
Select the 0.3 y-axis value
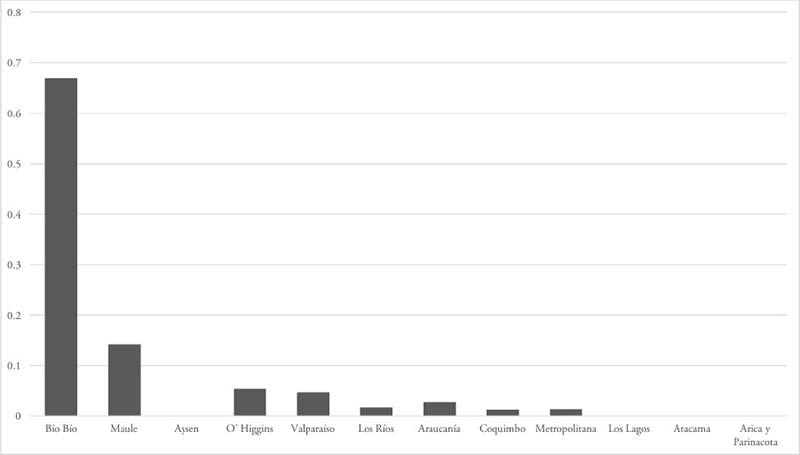(x=16, y=265)
